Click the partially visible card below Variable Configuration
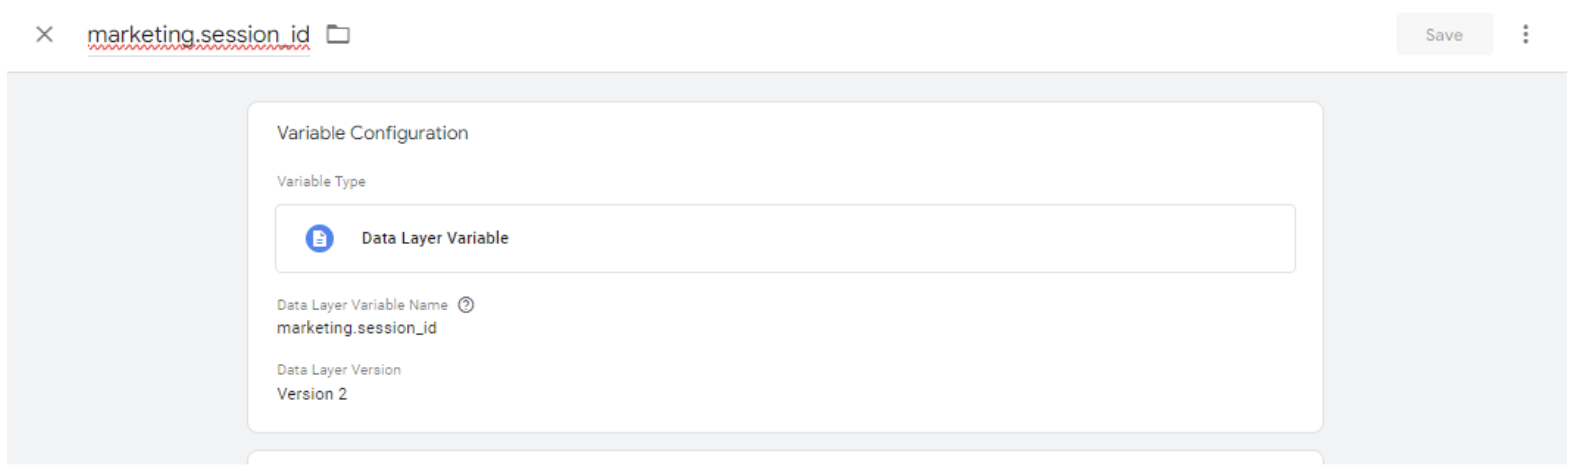1570x474 pixels. (785, 459)
